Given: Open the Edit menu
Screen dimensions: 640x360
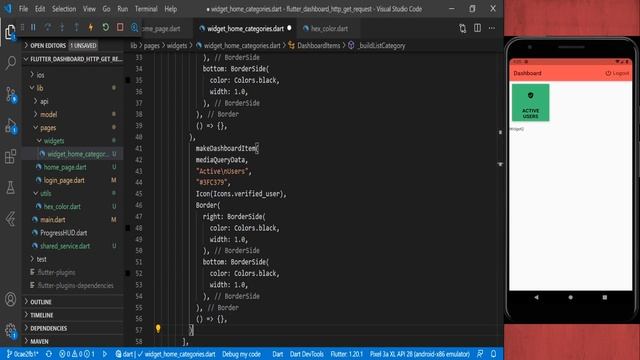Looking at the screenshot, I should click(x=40, y=9).
